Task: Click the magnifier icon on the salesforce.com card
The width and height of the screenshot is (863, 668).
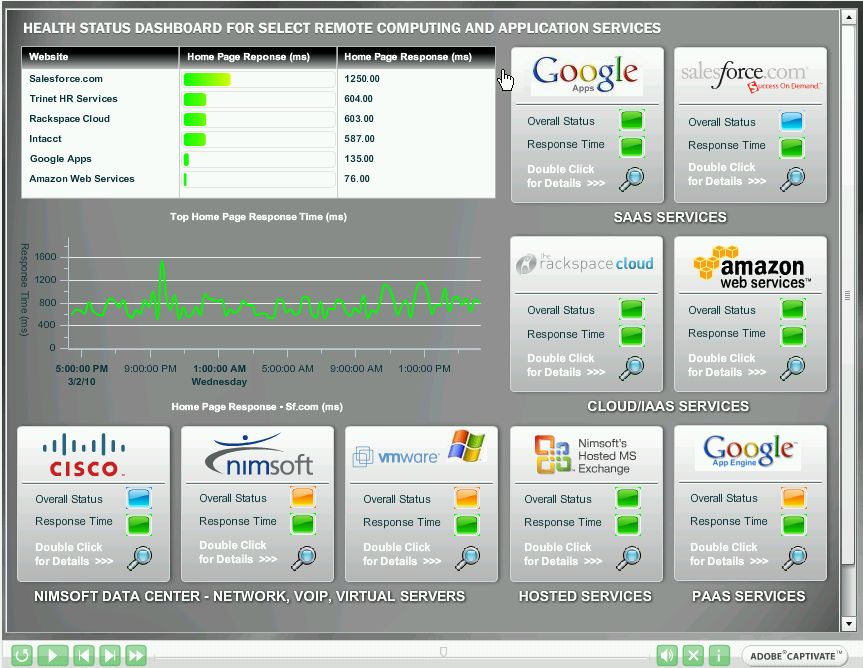Action: [793, 178]
